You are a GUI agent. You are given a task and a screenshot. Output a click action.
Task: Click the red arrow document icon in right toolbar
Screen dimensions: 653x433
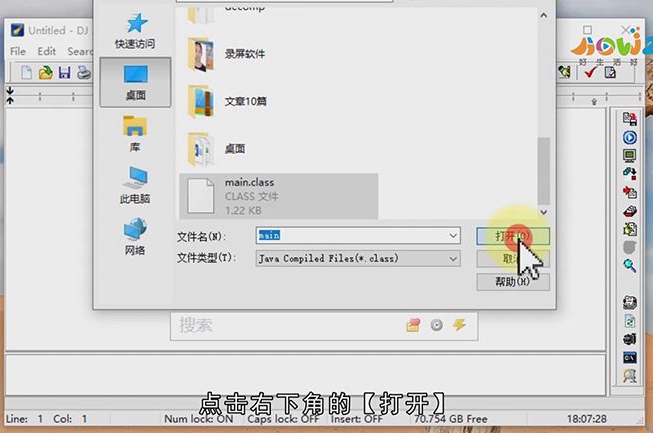point(630,192)
